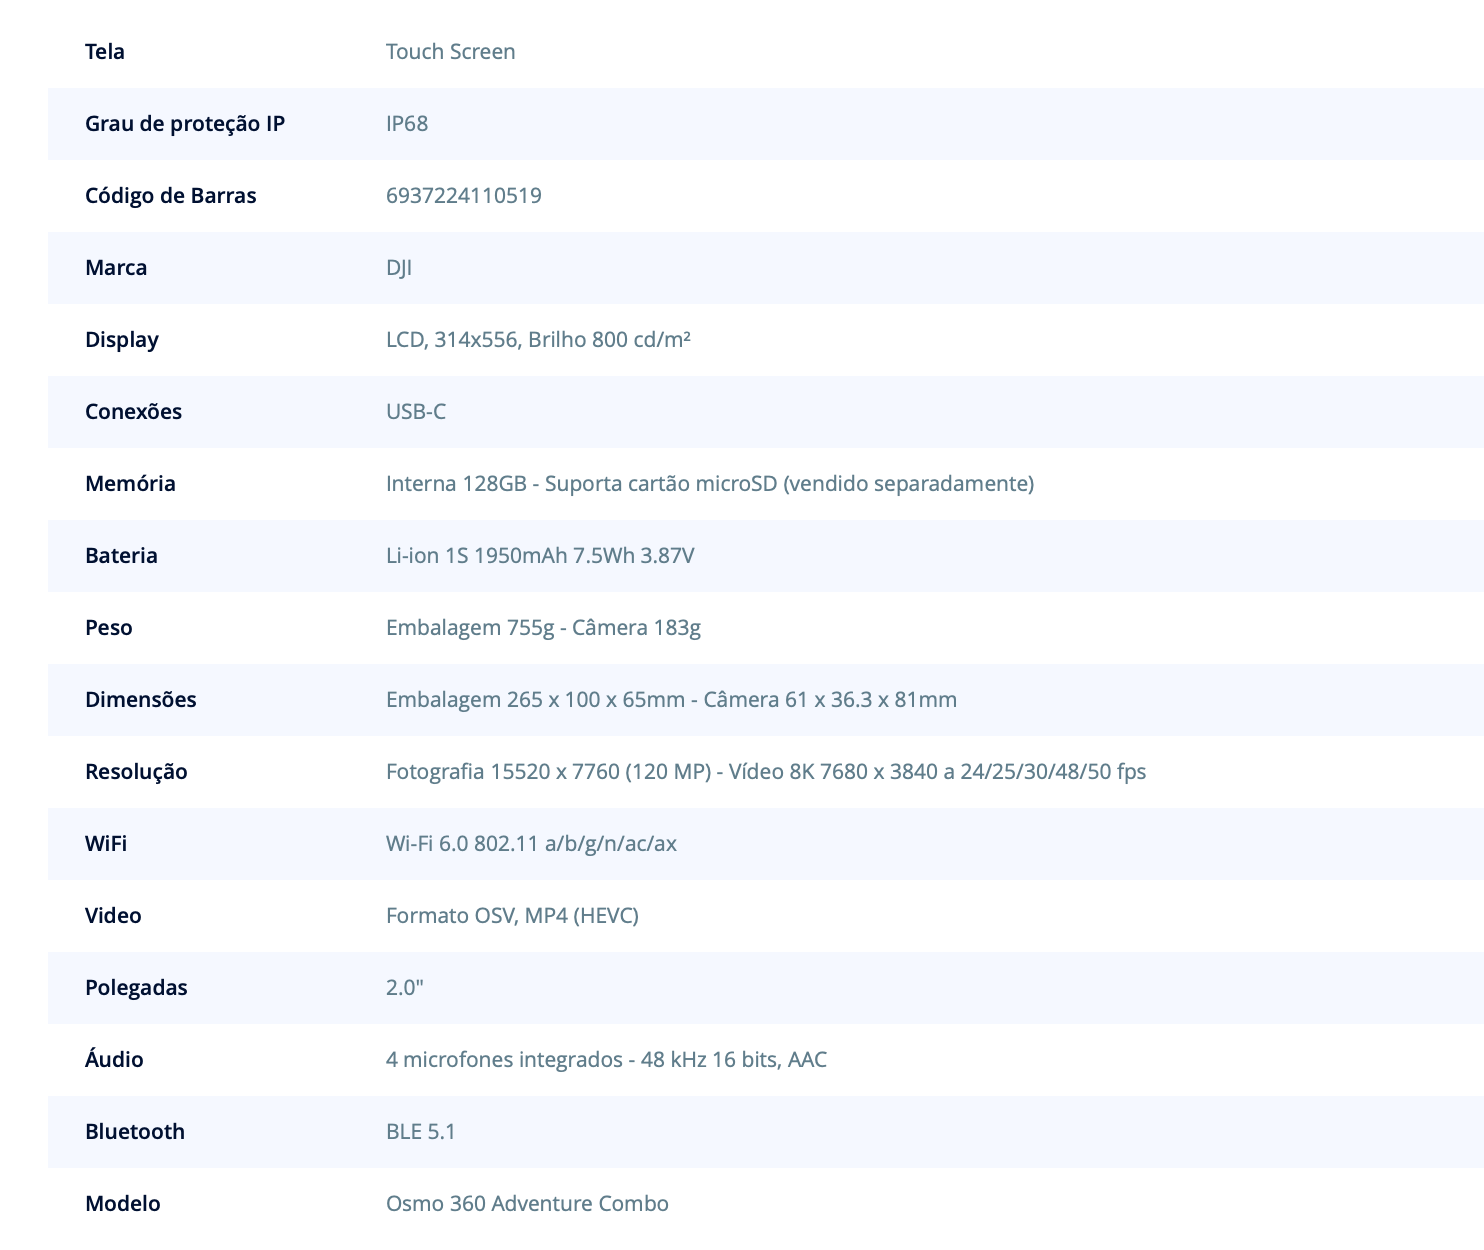Click the '4 microfones integrados' audio value
This screenshot has height=1250, width=1484.
click(607, 1060)
